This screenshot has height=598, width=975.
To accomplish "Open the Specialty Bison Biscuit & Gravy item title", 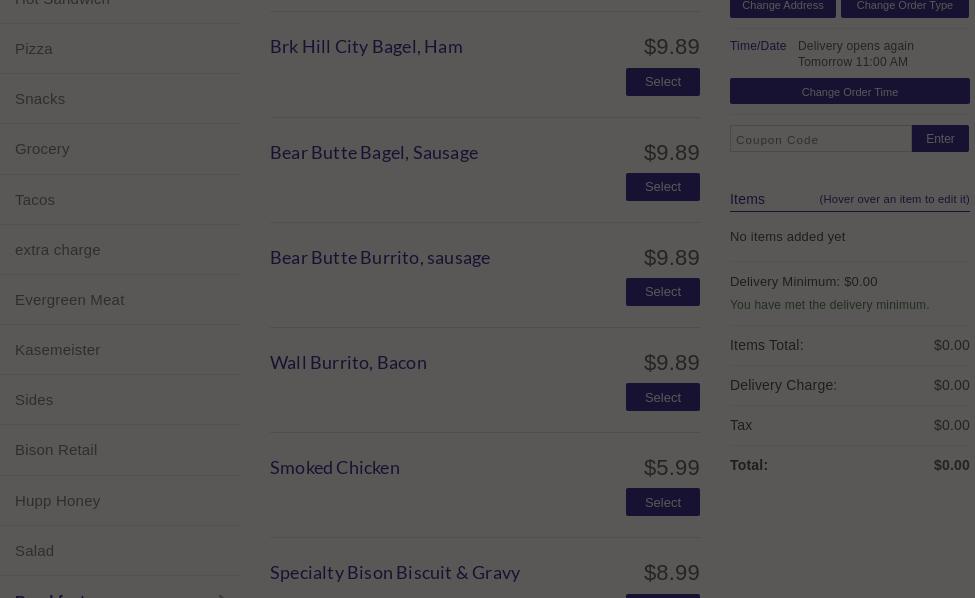I will tap(395, 573).
